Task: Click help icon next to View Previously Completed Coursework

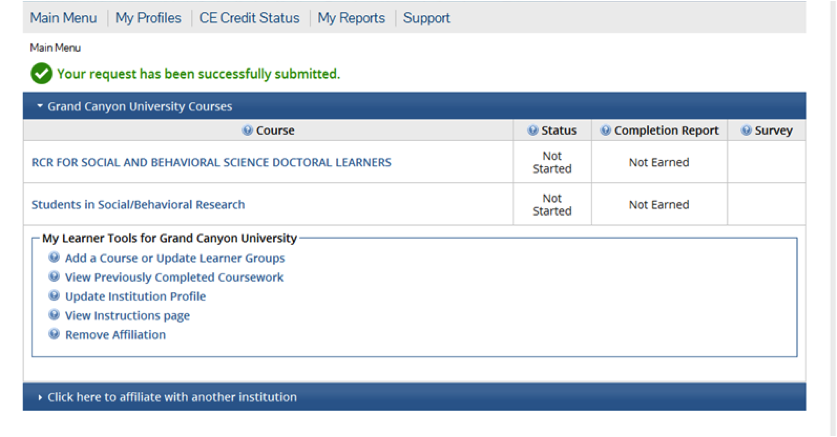Action: pyautogui.click(x=54, y=276)
